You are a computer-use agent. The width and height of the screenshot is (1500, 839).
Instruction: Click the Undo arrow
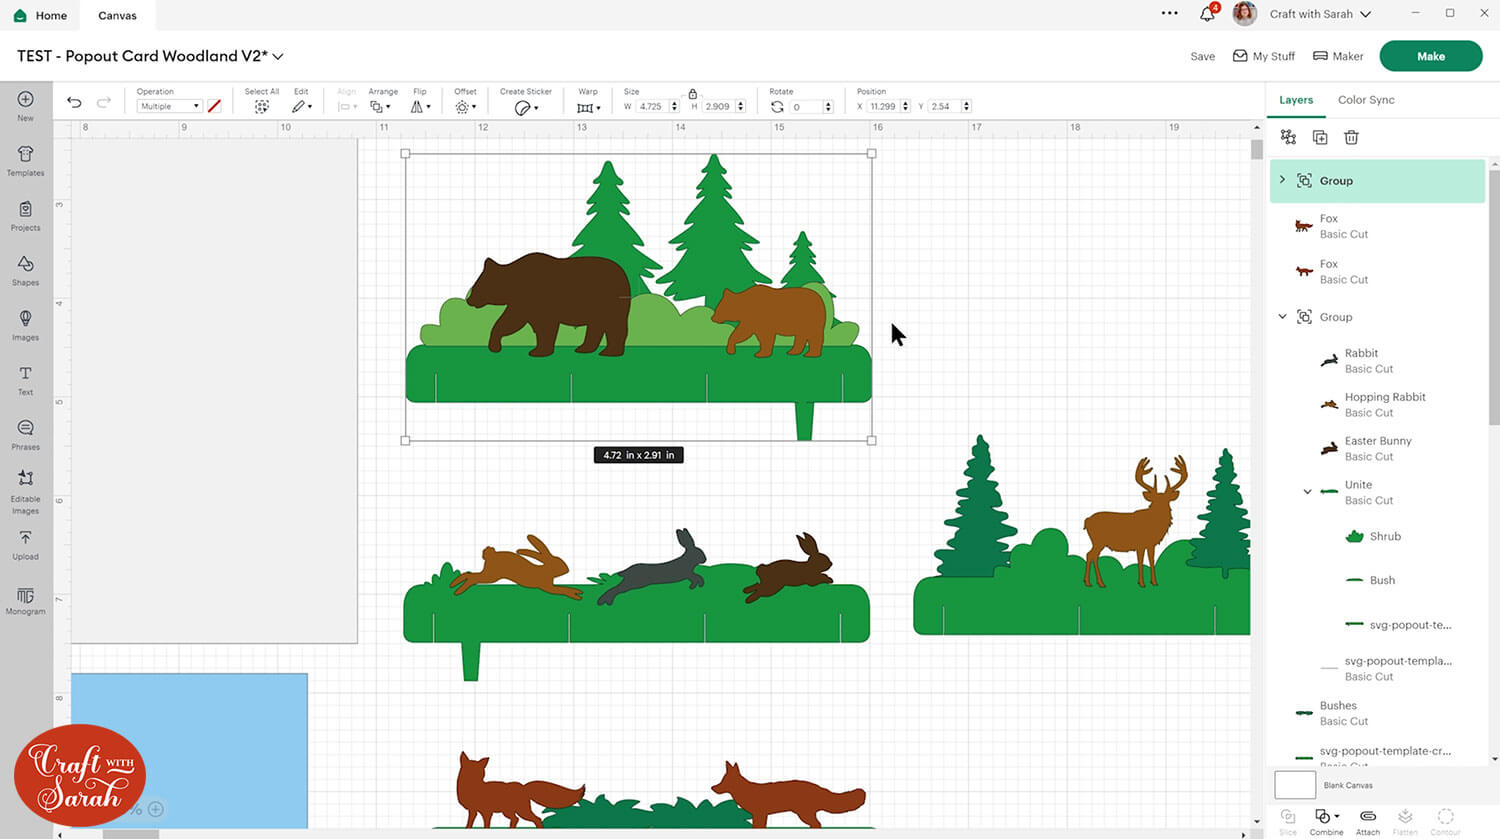[74, 103]
